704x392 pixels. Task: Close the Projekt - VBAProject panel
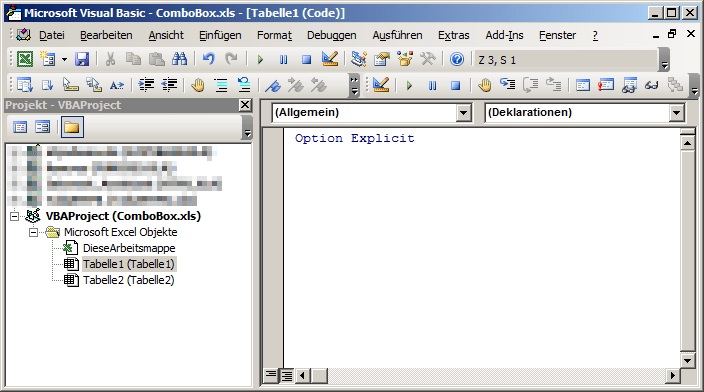(x=245, y=105)
